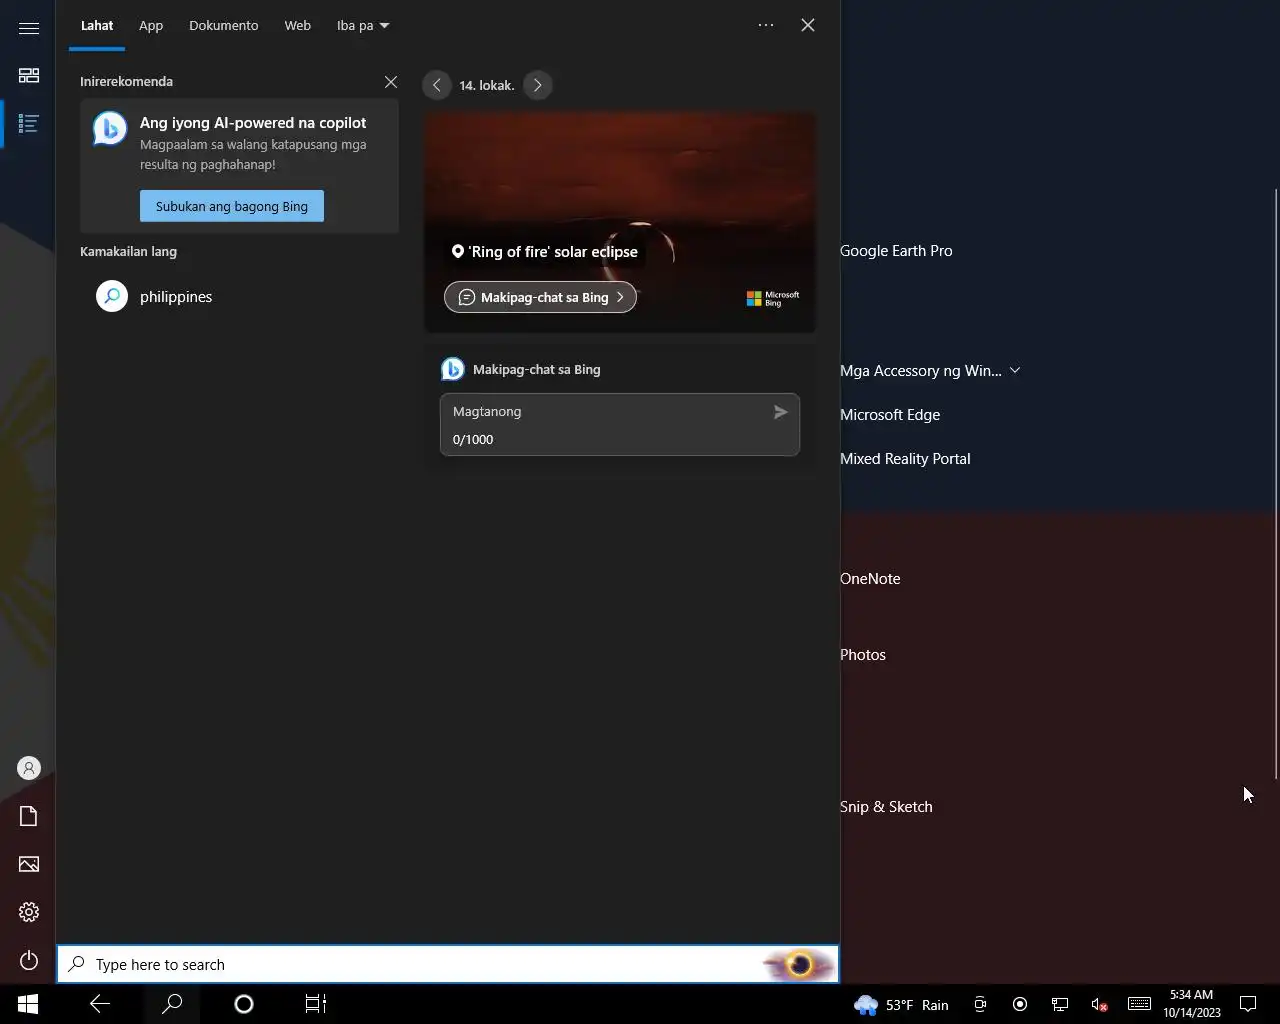Click the taskbar search magnifier
Image resolution: width=1280 pixels, height=1024 pixels.
click(x=172, y=1004)
